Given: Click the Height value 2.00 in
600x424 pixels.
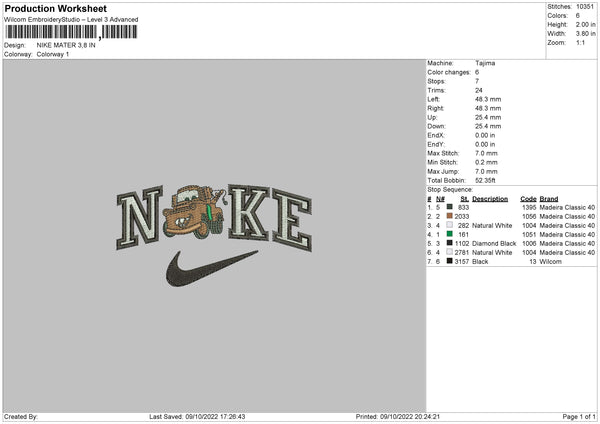Looking at the screenshot, I should [x=586, y=24].
